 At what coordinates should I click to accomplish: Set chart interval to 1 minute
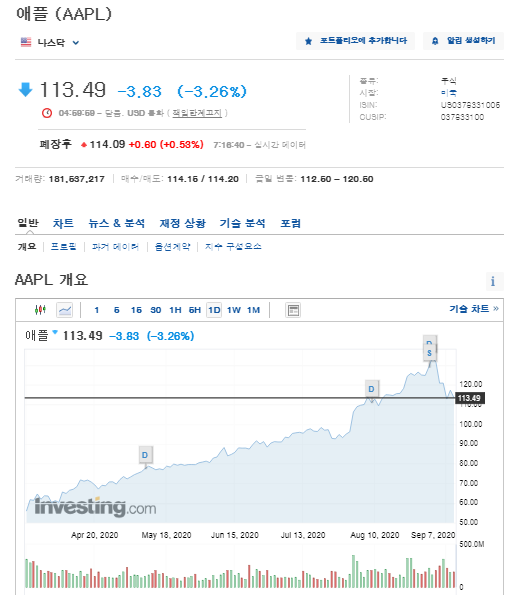tap(97, 310)
